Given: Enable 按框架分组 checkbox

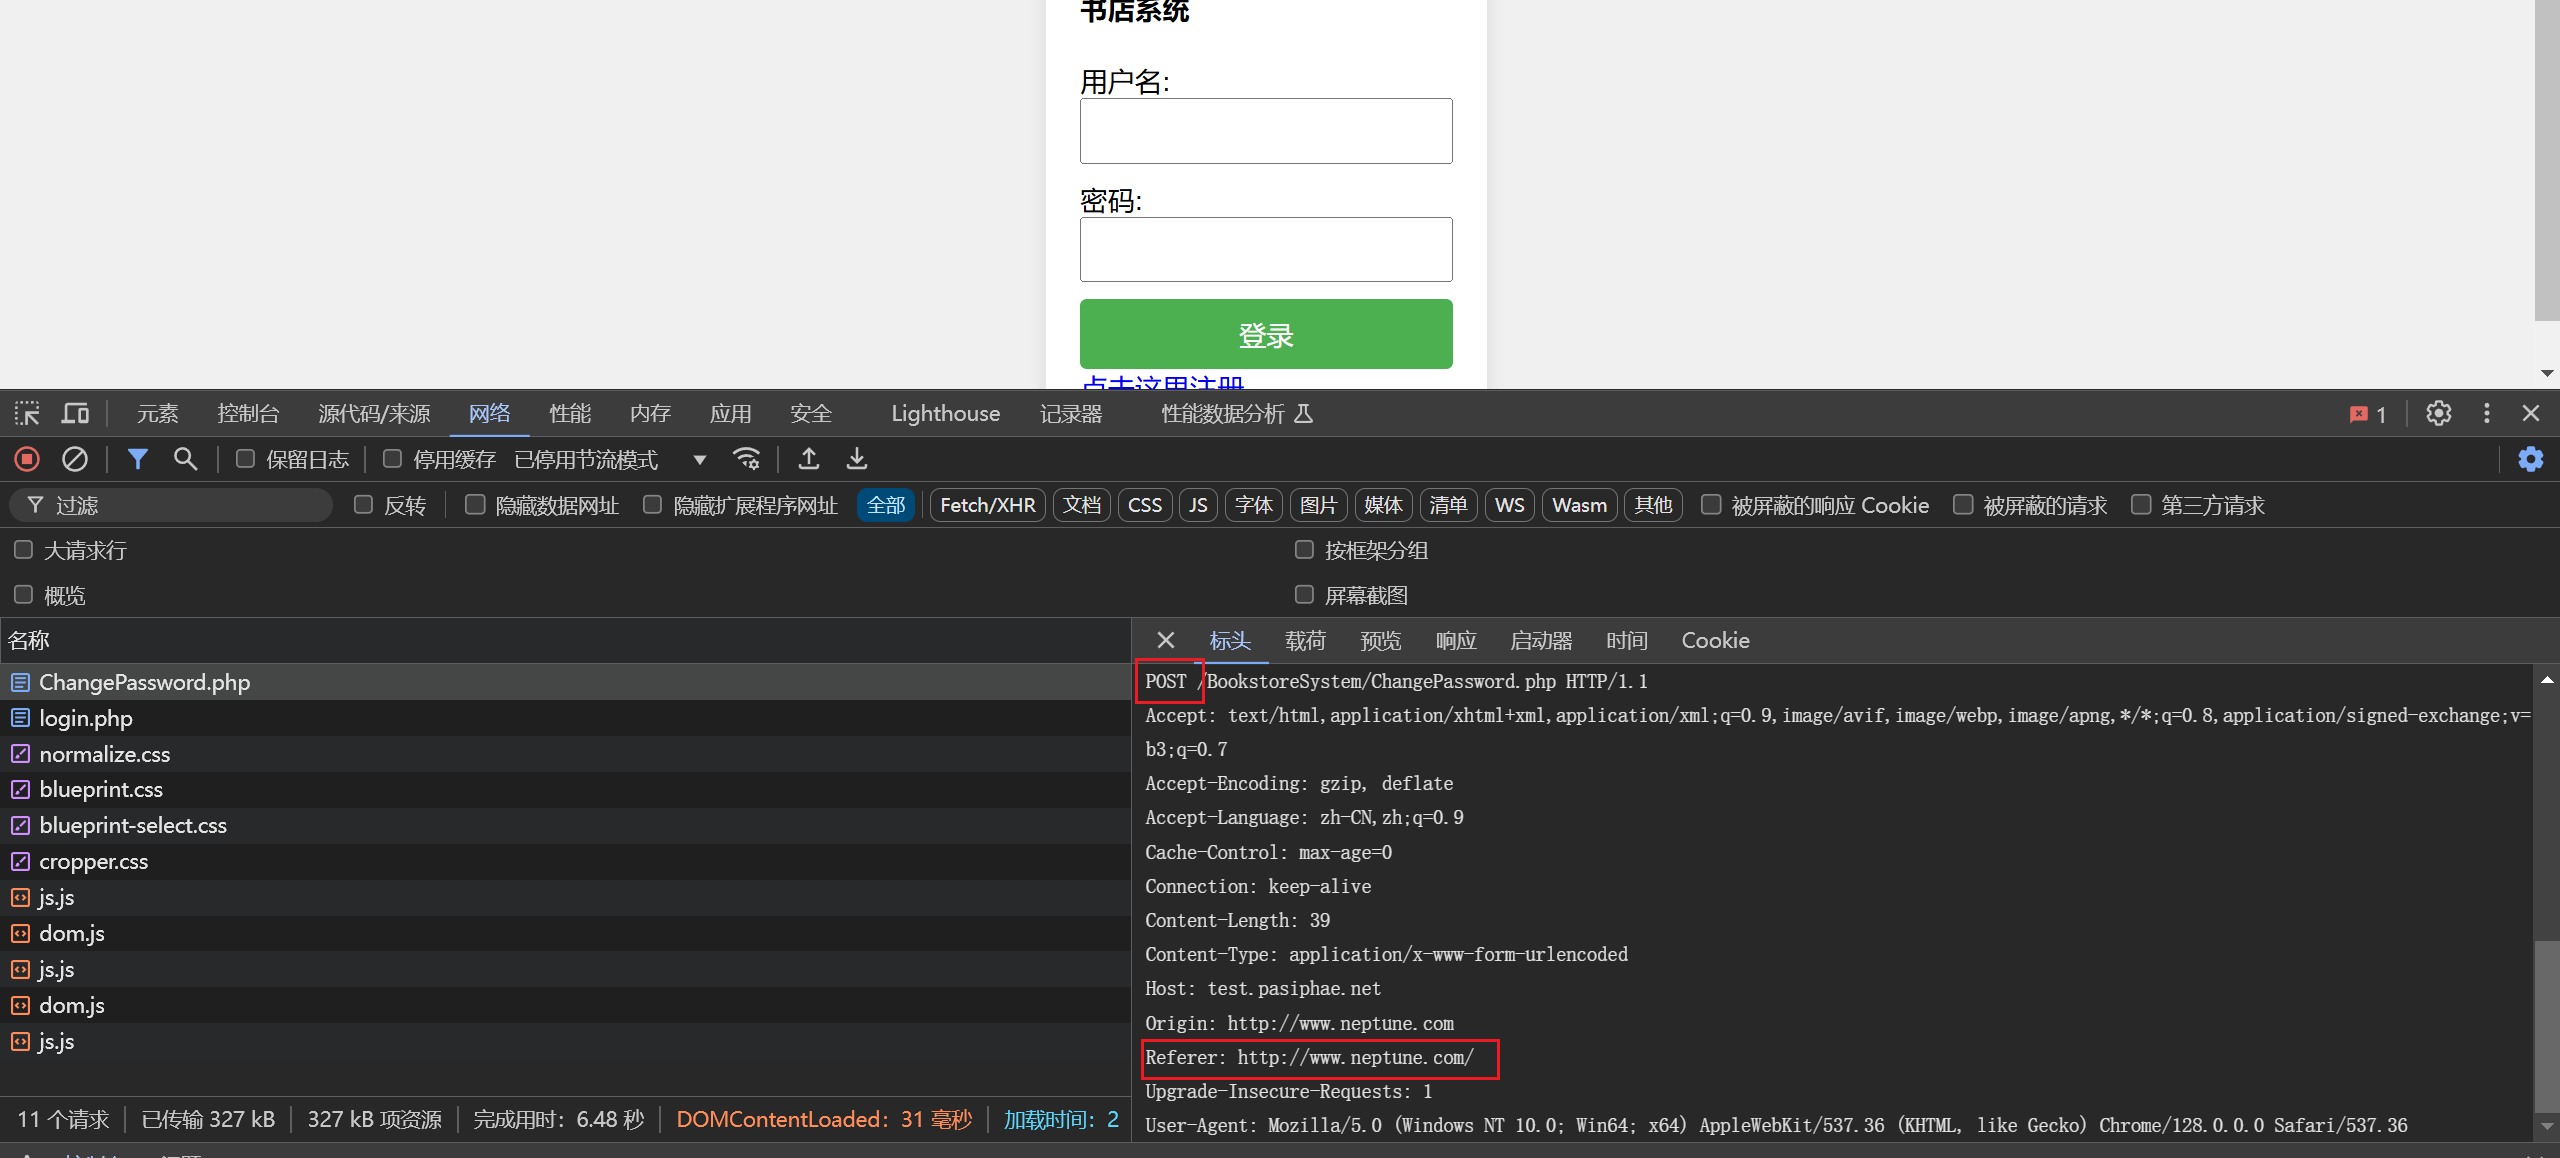Looking at the screenshot, I should click(x=1305, y=550).
